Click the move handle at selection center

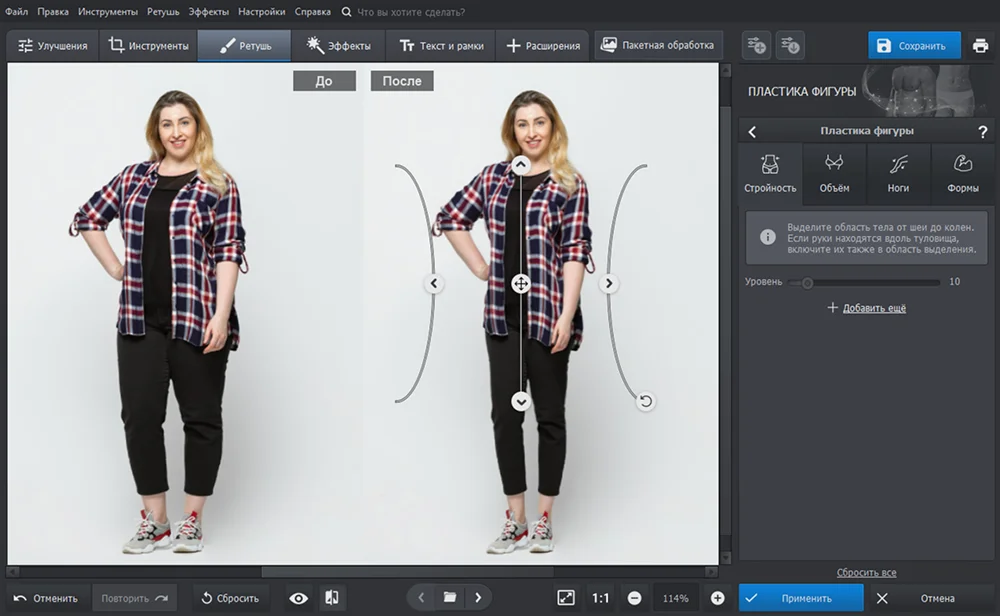click(x=520, y=283)
